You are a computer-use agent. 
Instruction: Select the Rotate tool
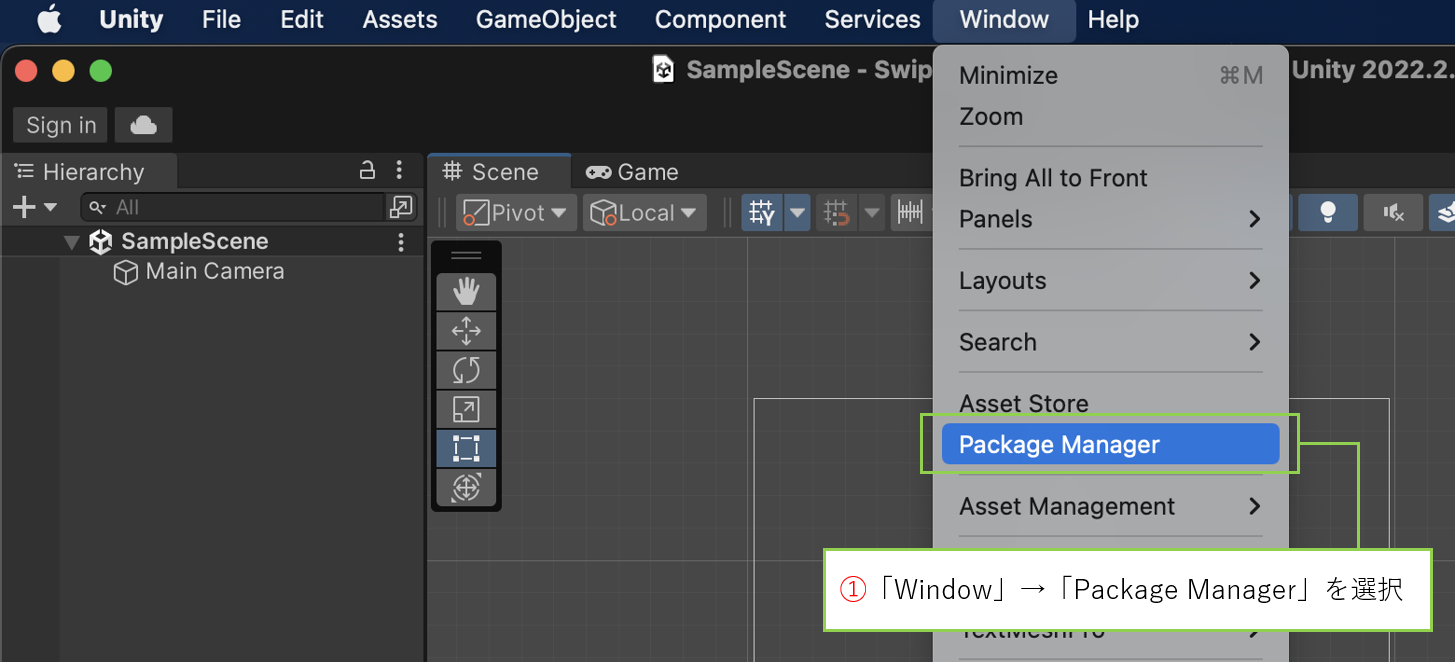[x=466, y=370]
